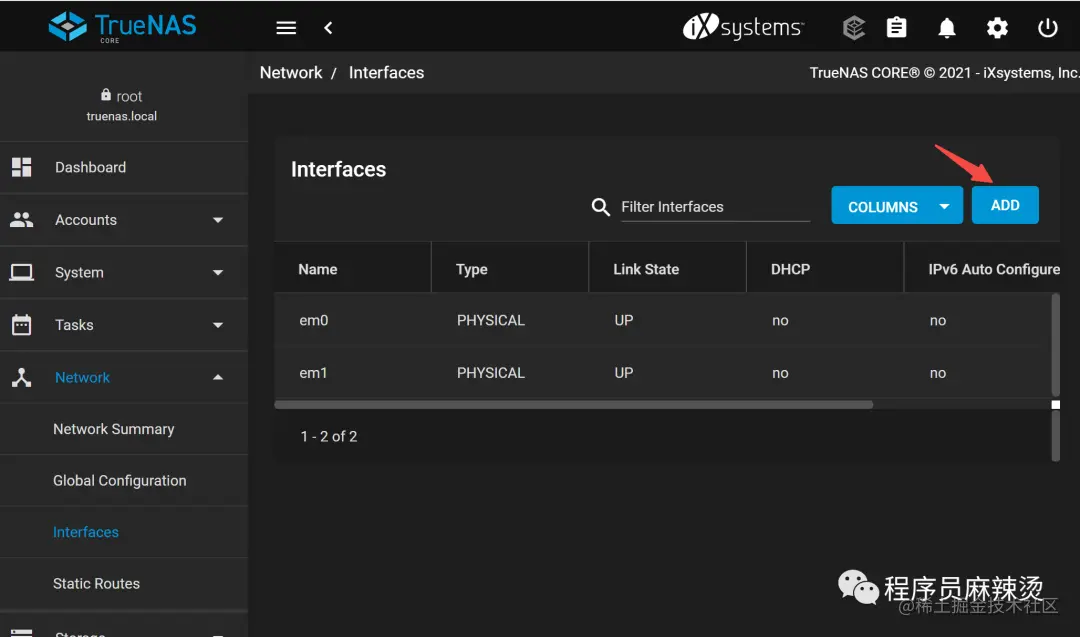
Task: Click the table's horizontal scrollbar
Action: [573, 405]
